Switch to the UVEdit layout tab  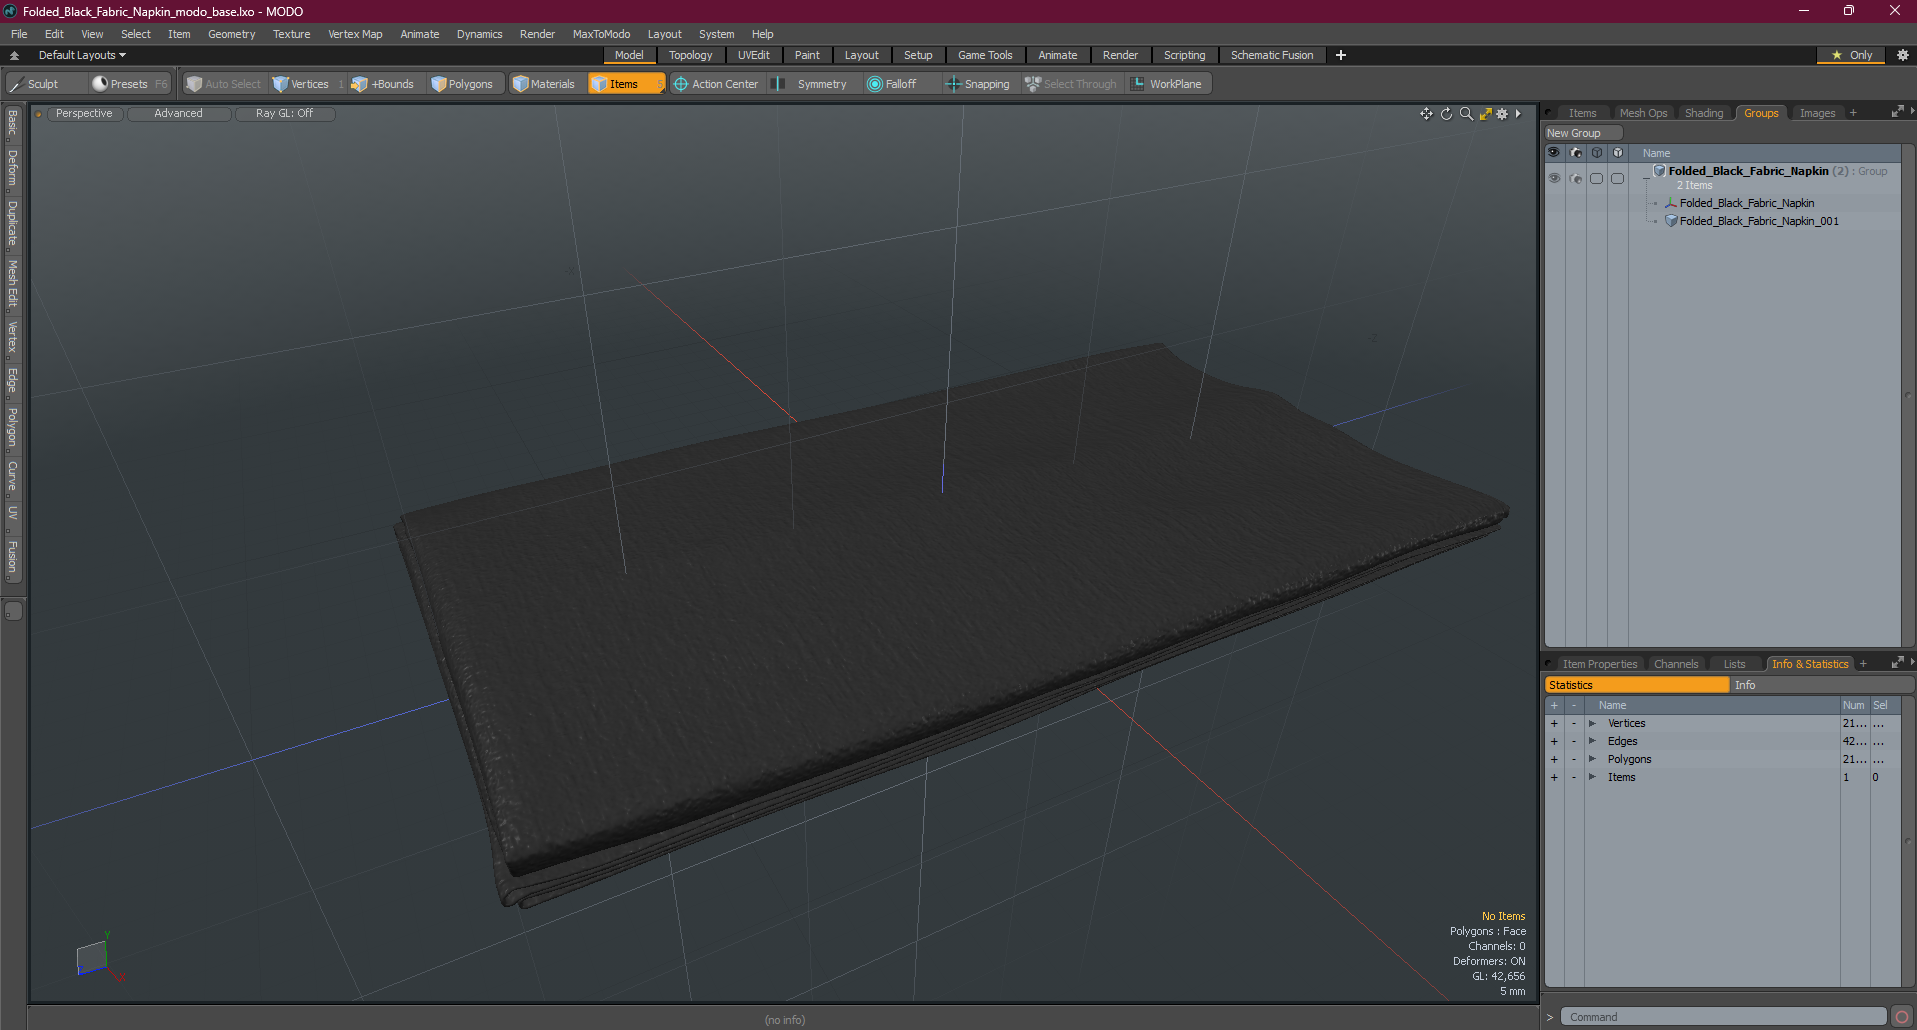(x=754, y=55)
